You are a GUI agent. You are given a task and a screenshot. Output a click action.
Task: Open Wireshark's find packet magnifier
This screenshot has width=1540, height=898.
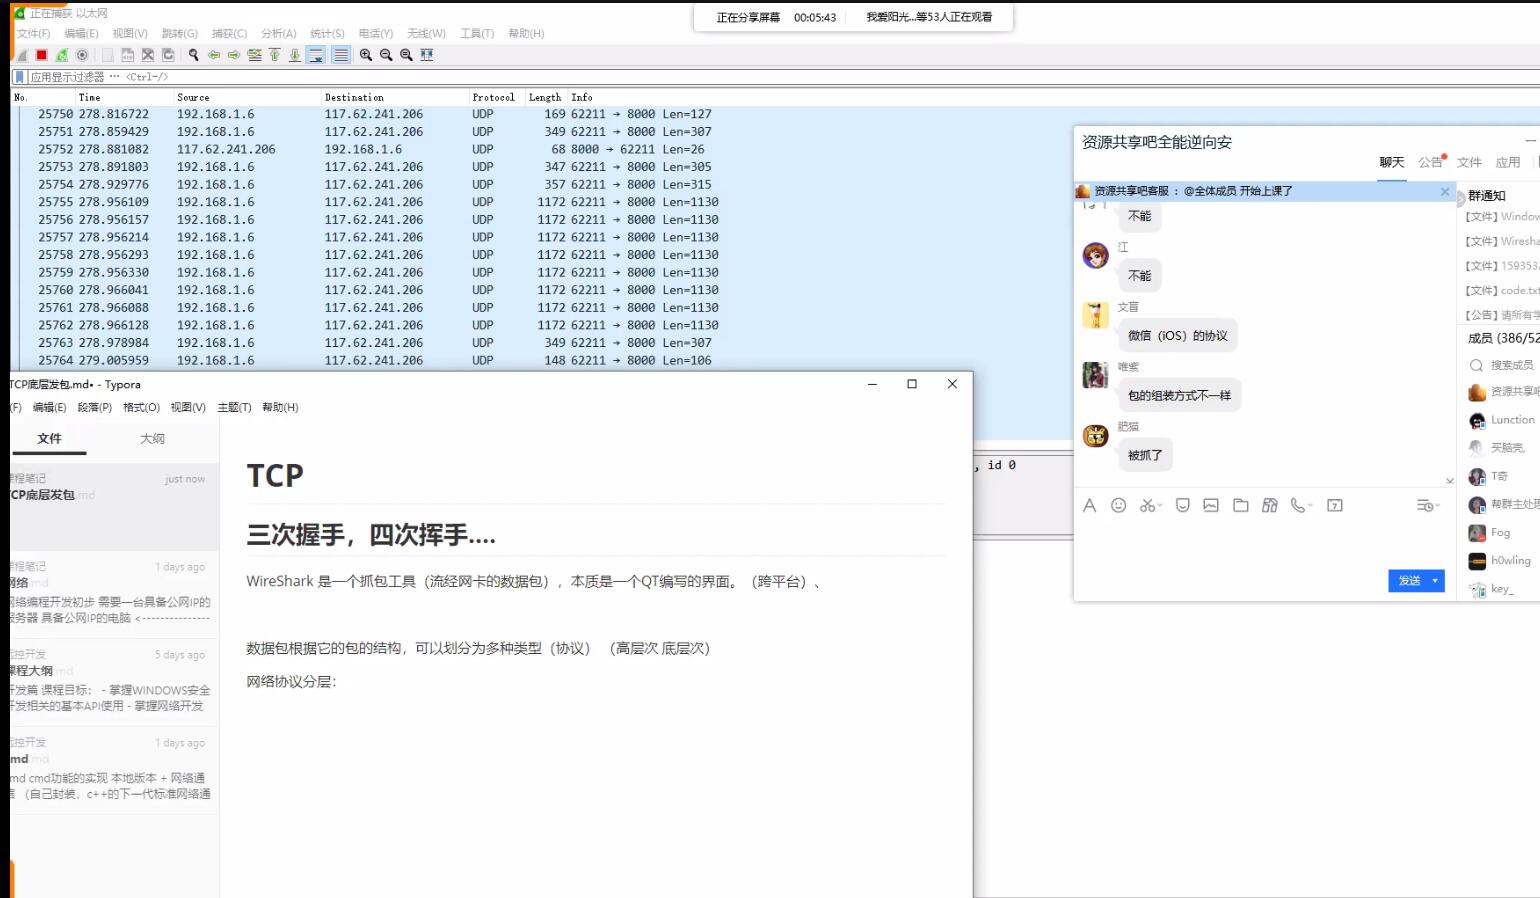193,55
